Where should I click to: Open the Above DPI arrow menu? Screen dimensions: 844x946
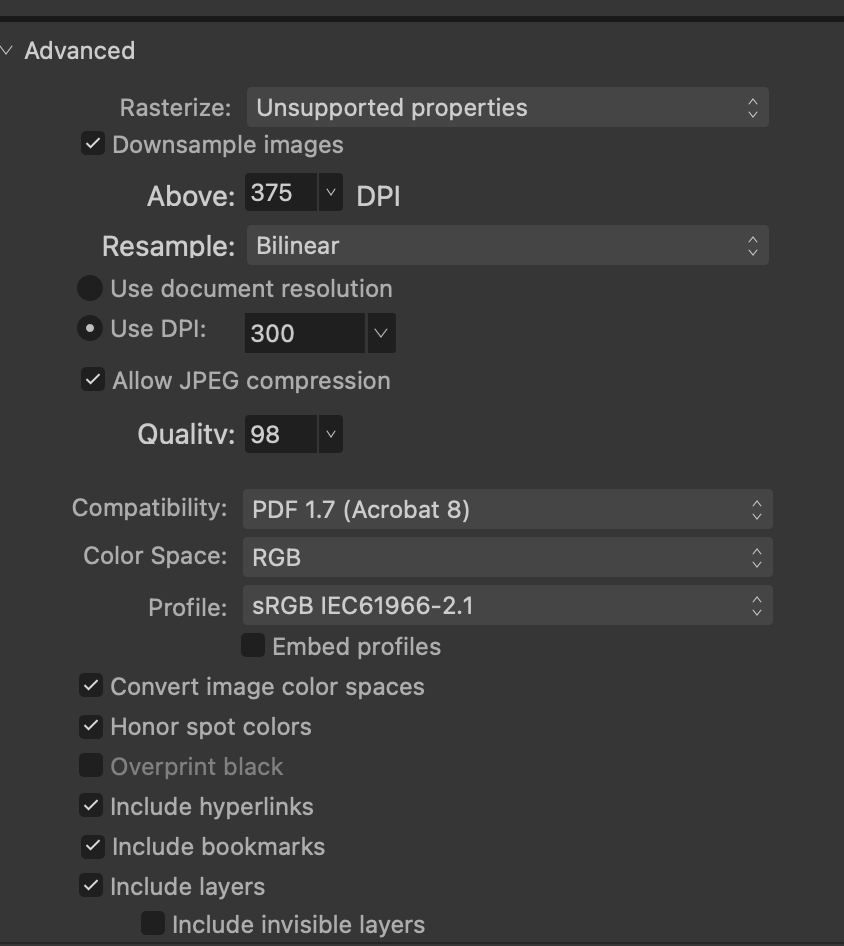pos(331,192)
